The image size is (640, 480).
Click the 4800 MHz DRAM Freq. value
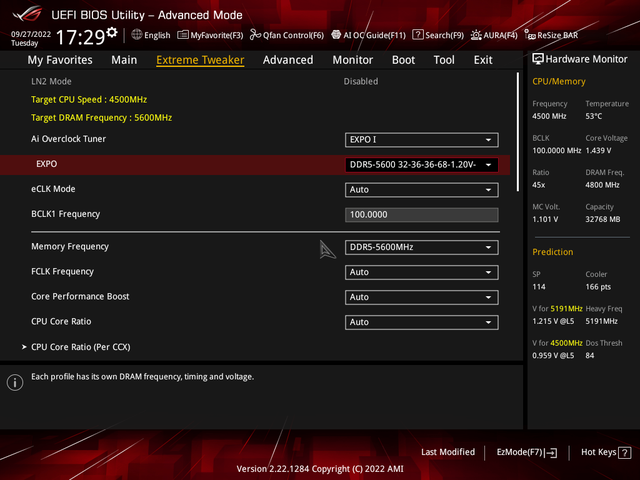(602, 185)
